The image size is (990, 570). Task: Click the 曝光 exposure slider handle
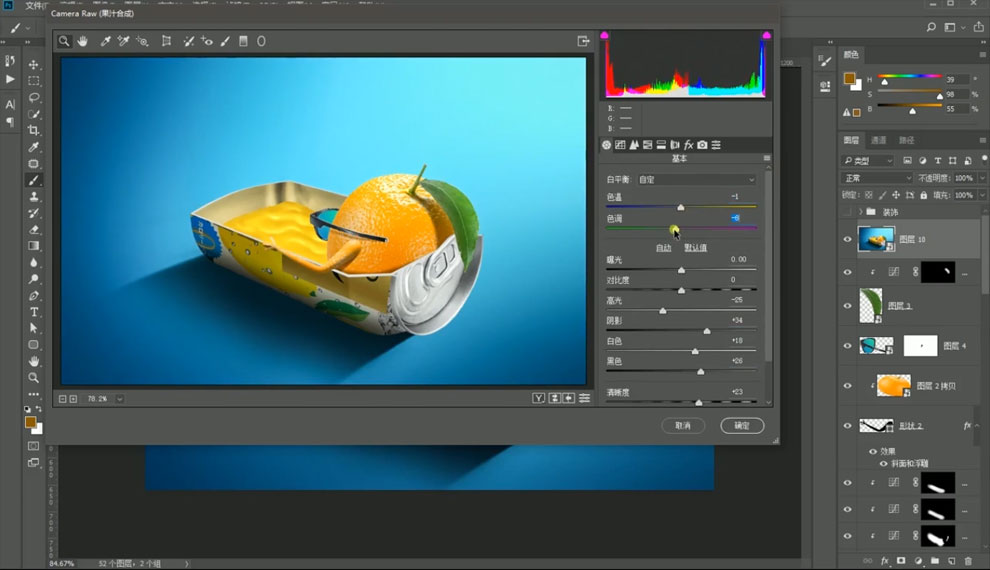[681, 270]
